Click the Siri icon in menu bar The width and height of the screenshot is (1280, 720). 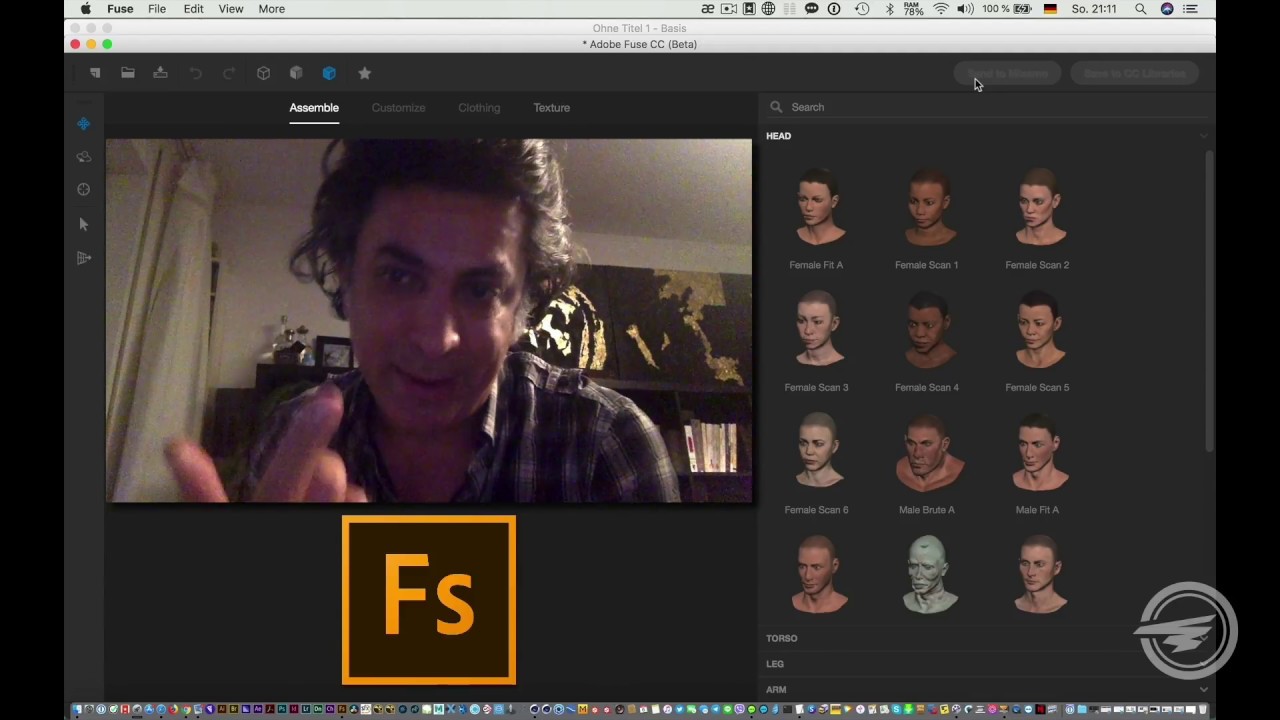click(x=1167, y=9)
